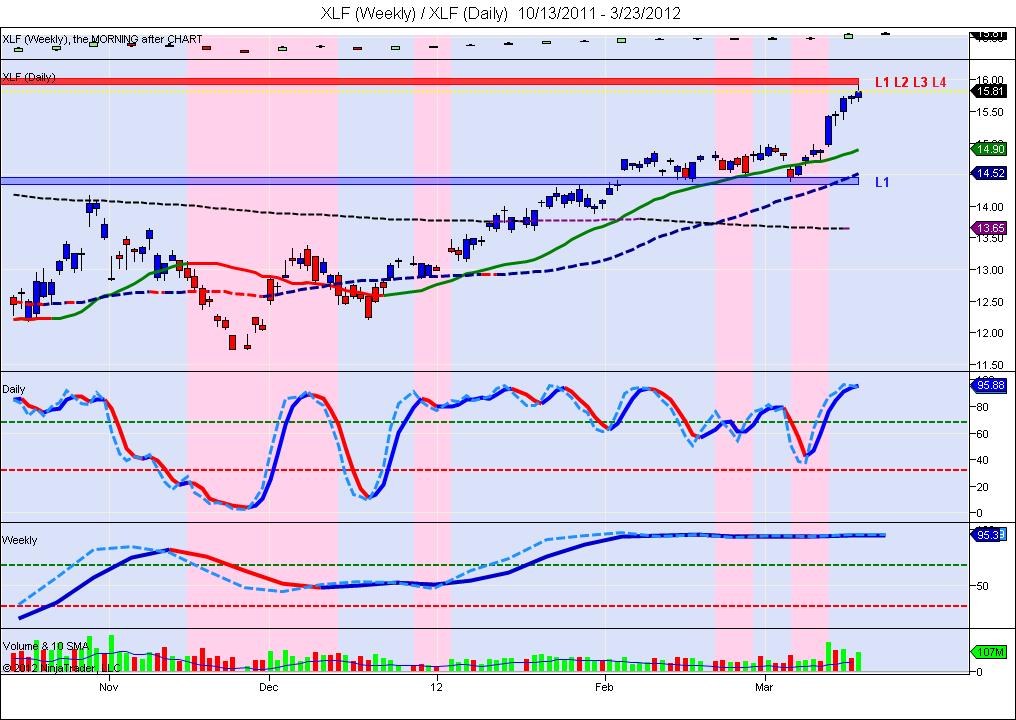Select the red 'L1 L2 L3 L4' resistance label

tap(910, 82)
